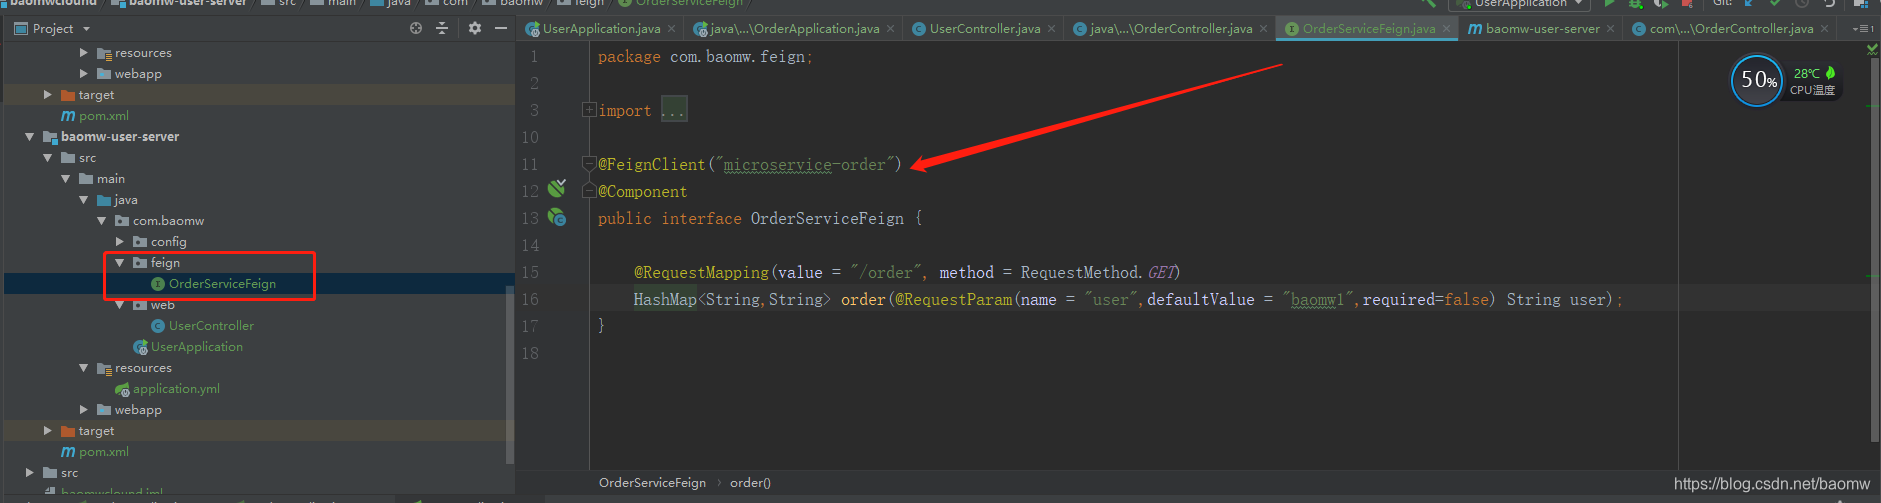The height and width of the screenshot is (503, 1881).
Task: Close the OrderServiceFeign.java tab
Action: [1446, 29]
